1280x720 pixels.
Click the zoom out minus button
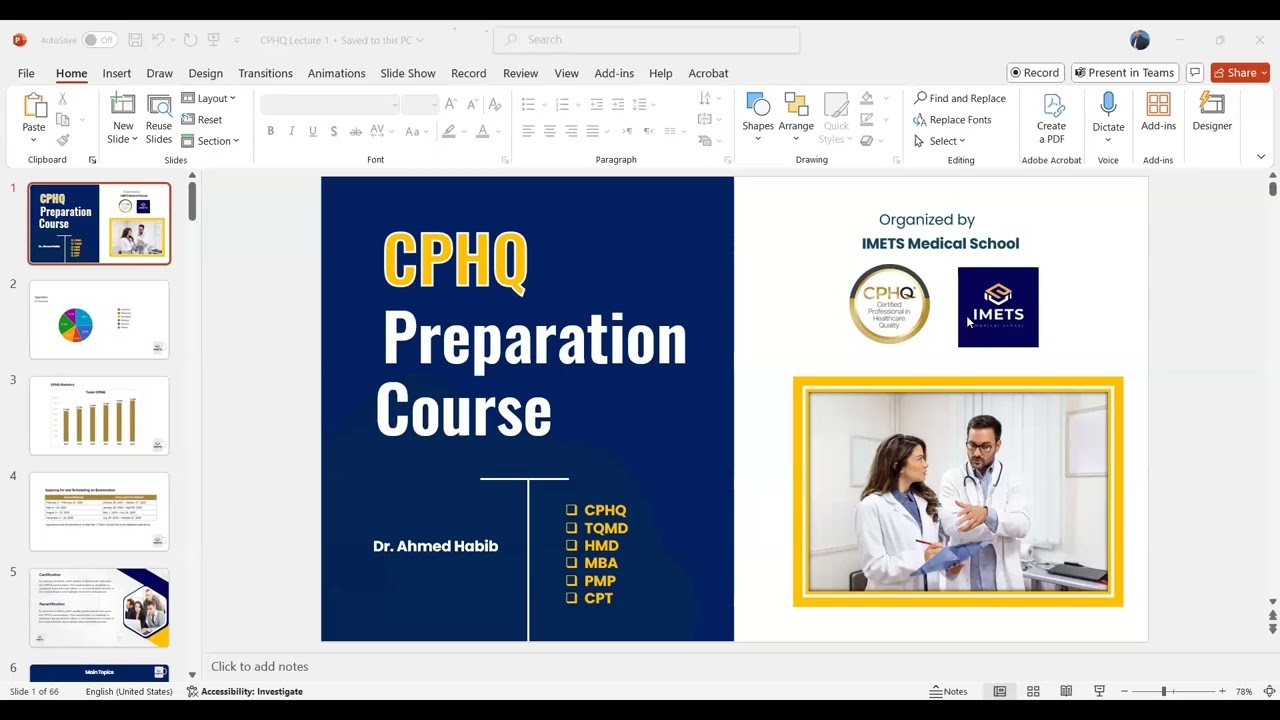click(1124, 691)
